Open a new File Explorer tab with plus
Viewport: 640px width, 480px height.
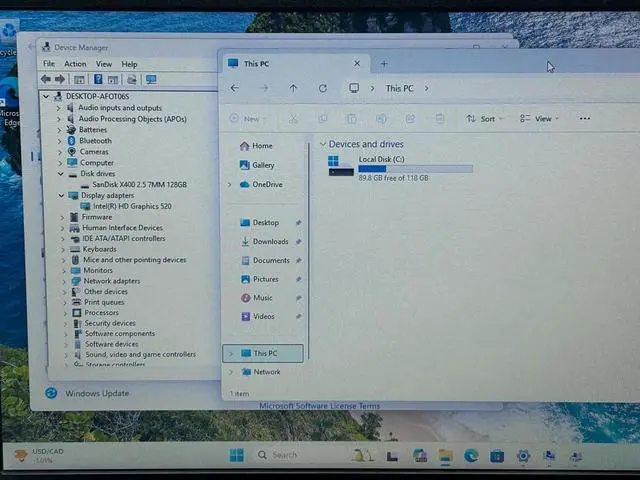pos(384,64)
